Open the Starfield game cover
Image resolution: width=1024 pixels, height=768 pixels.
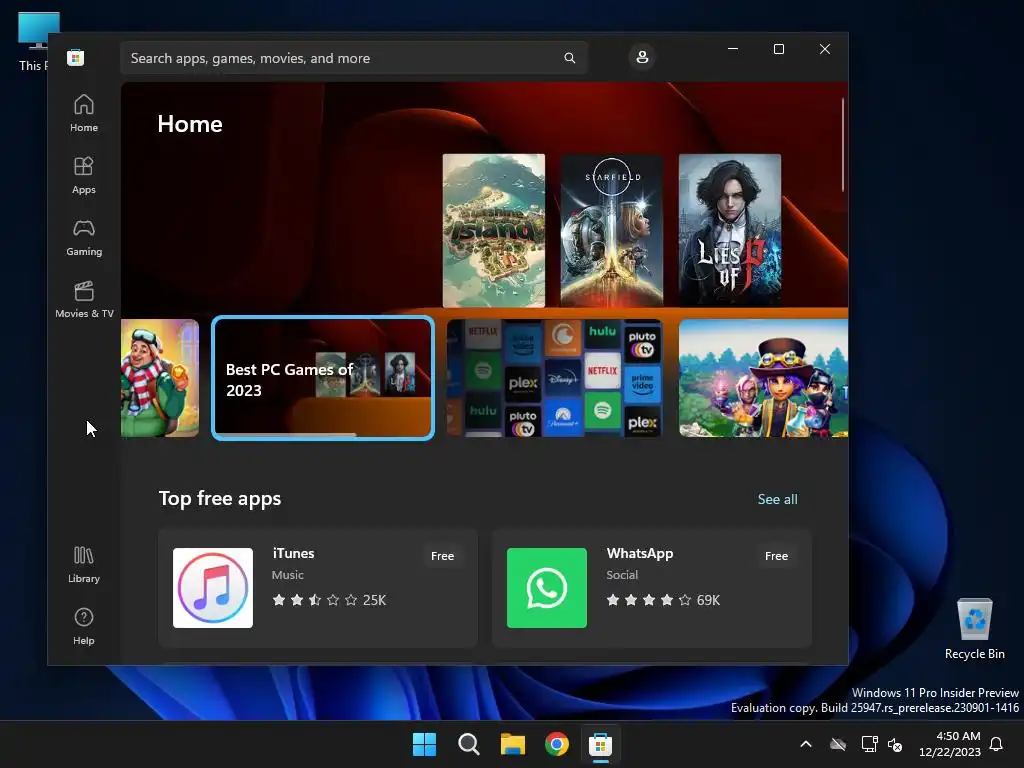pyautogui.click(x=612, y=231)
